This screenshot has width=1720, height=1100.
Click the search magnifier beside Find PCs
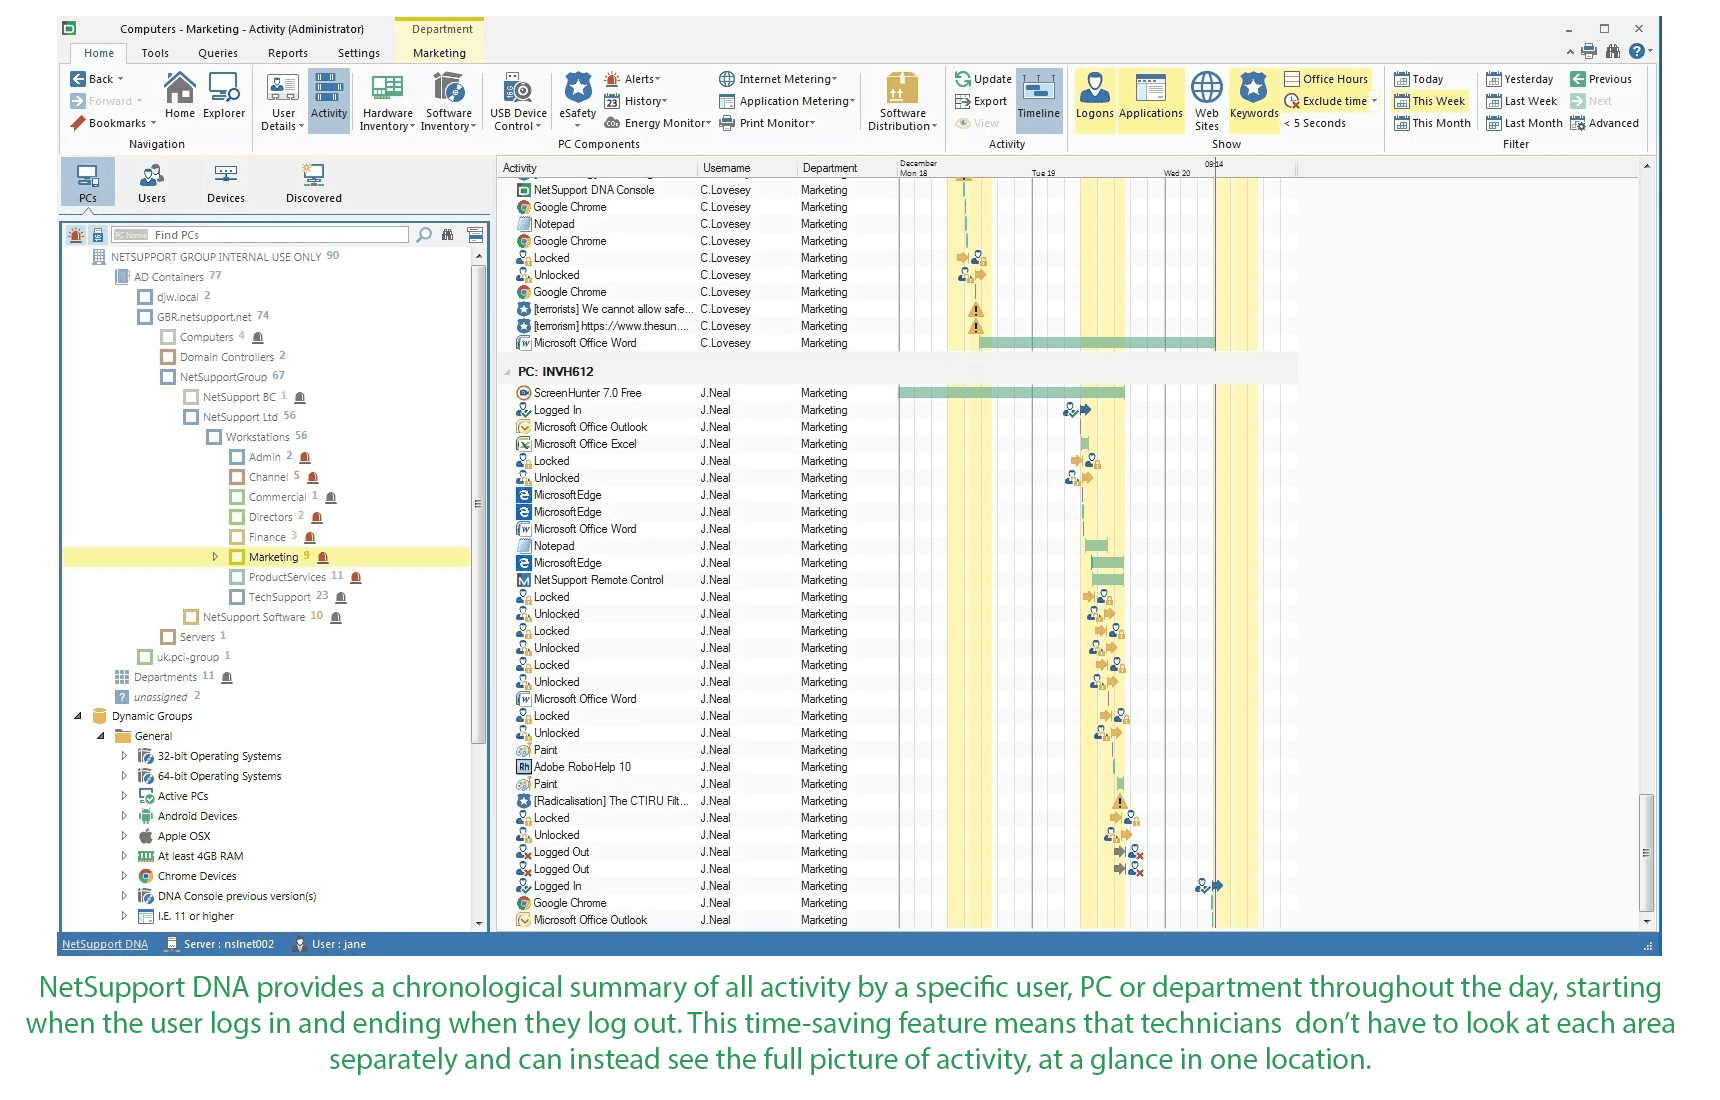[x=424, y=235]
